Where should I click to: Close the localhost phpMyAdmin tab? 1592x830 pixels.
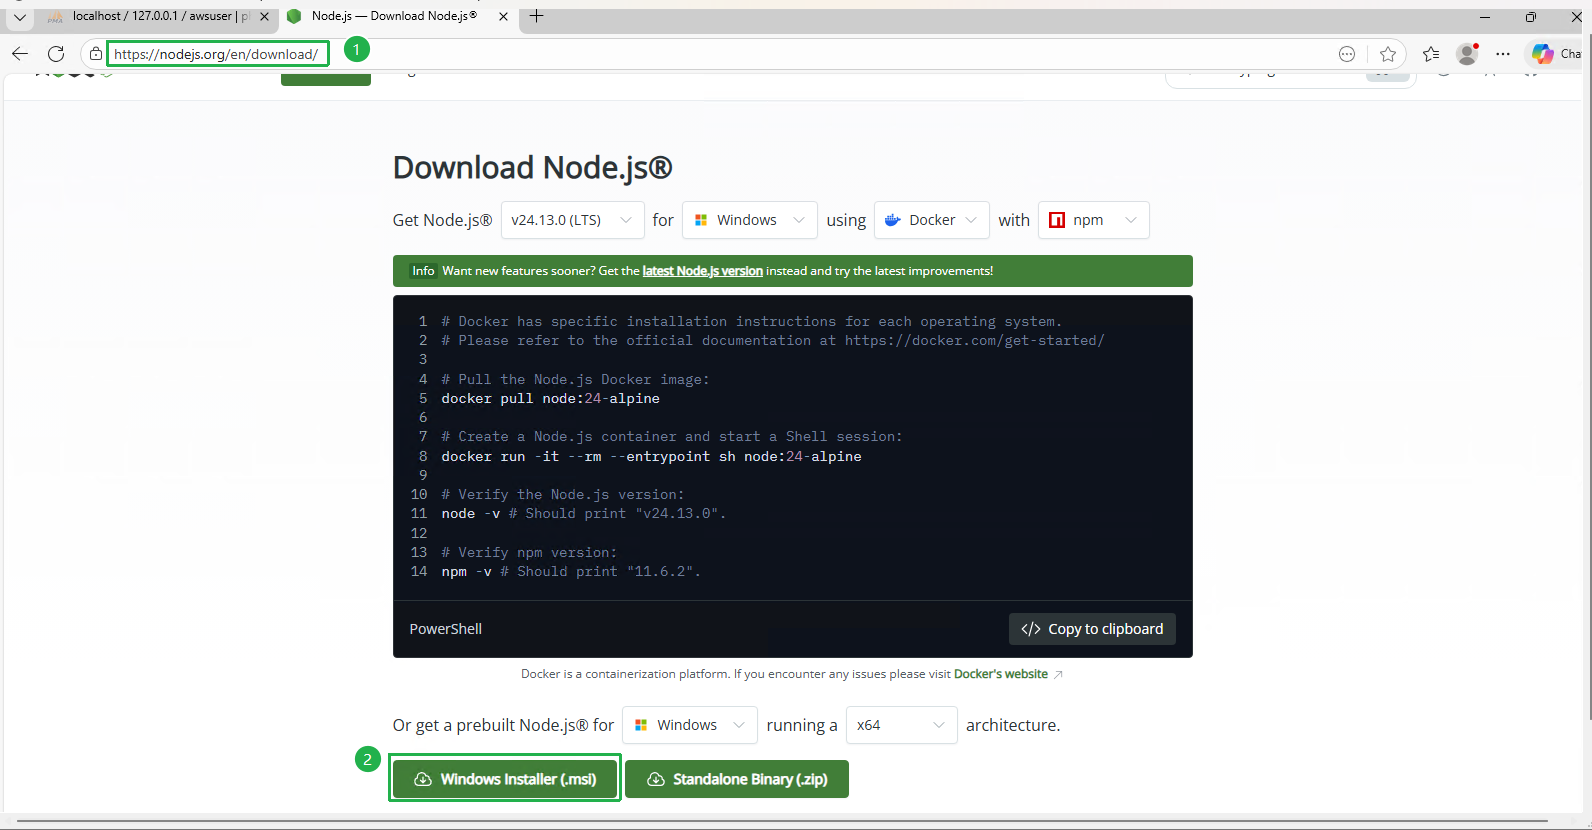pos(264,17)
